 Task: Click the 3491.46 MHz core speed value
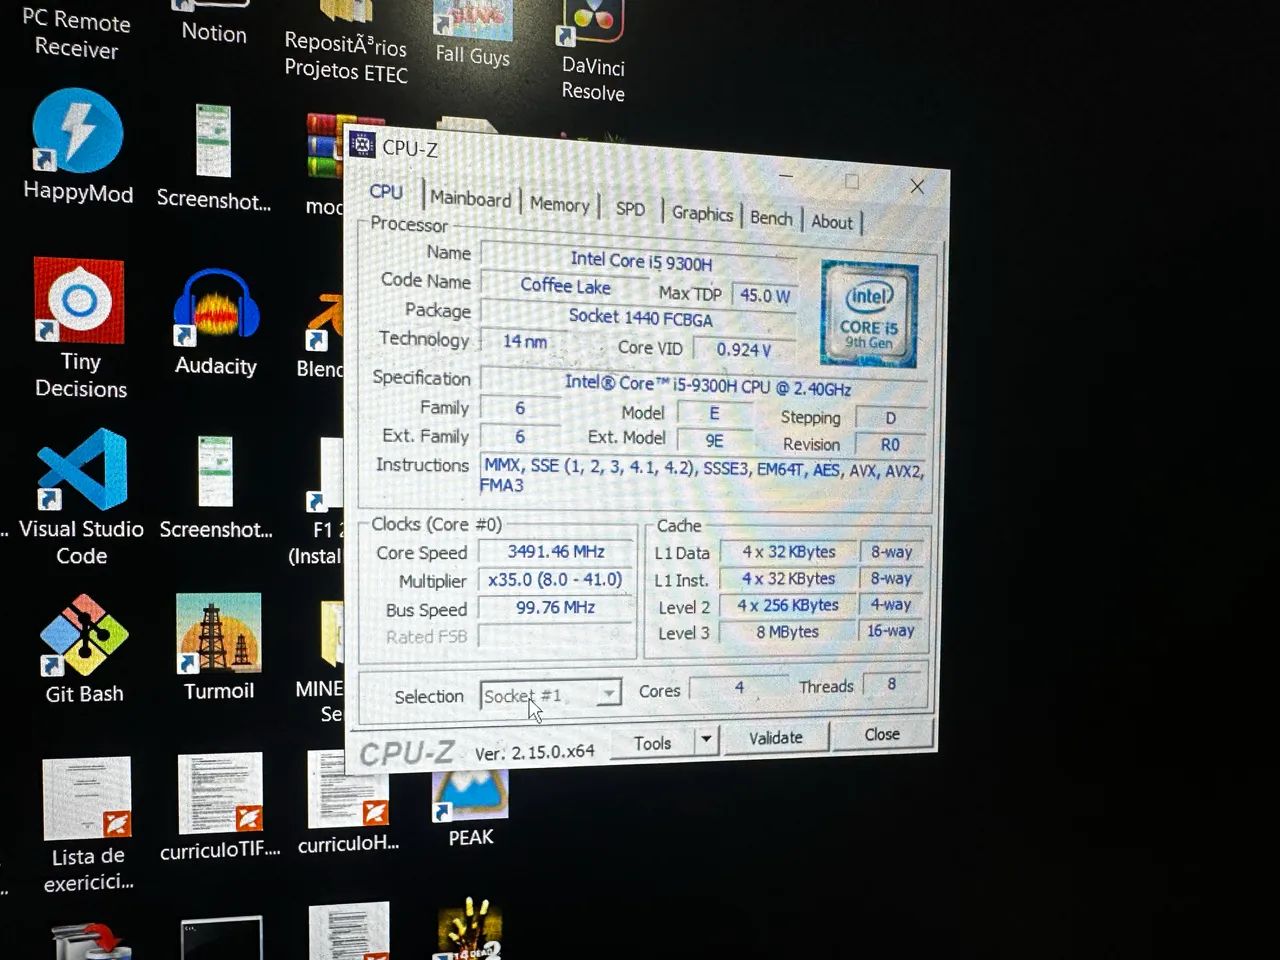point(556,551)
